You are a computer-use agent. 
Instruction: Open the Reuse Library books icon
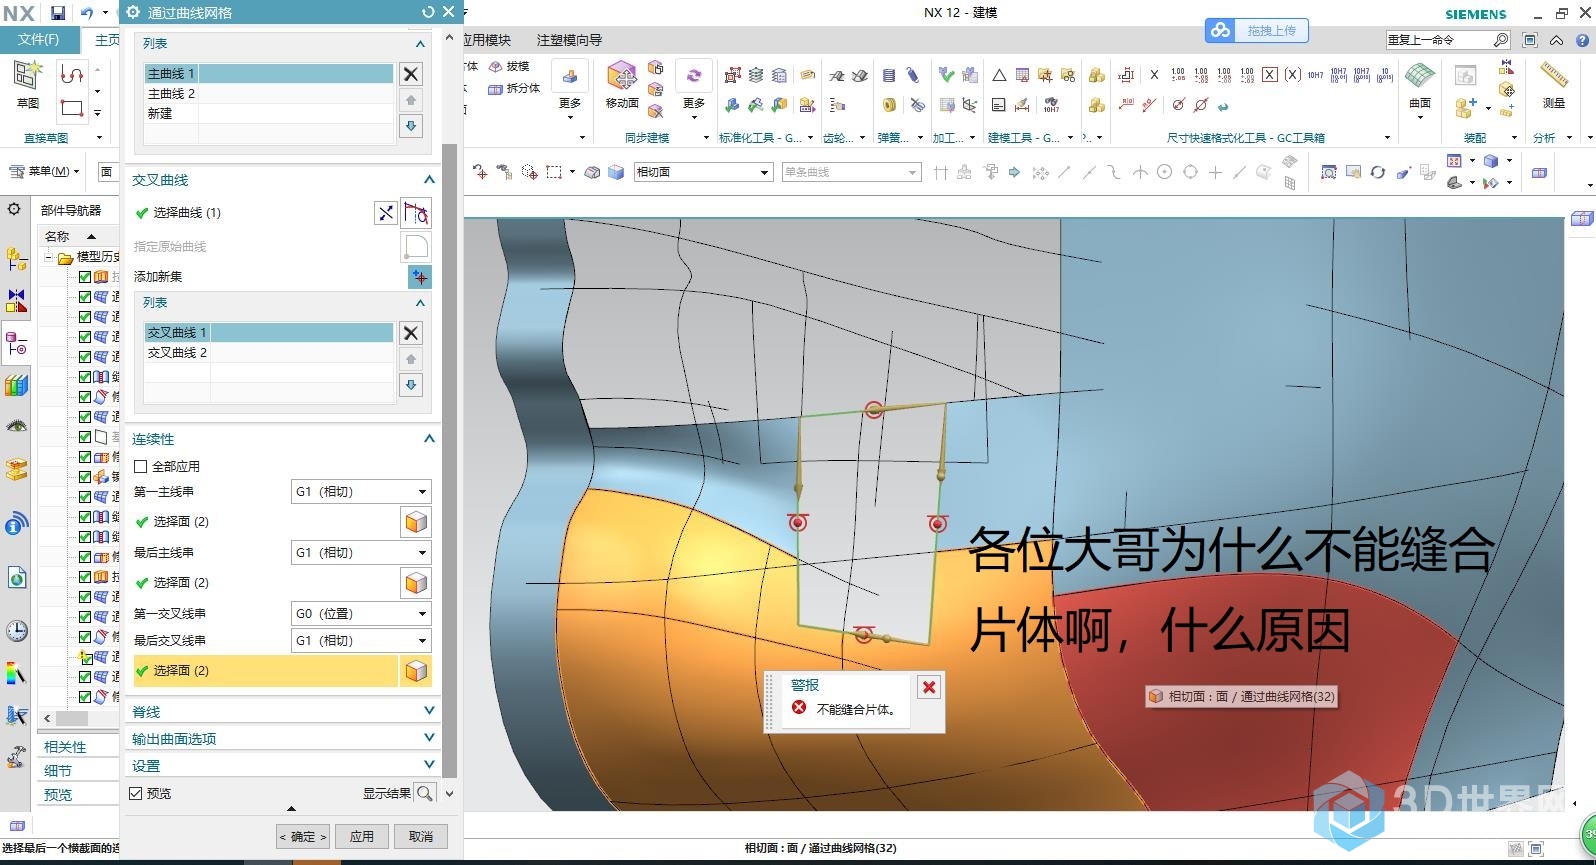click(x=16, y=385)
